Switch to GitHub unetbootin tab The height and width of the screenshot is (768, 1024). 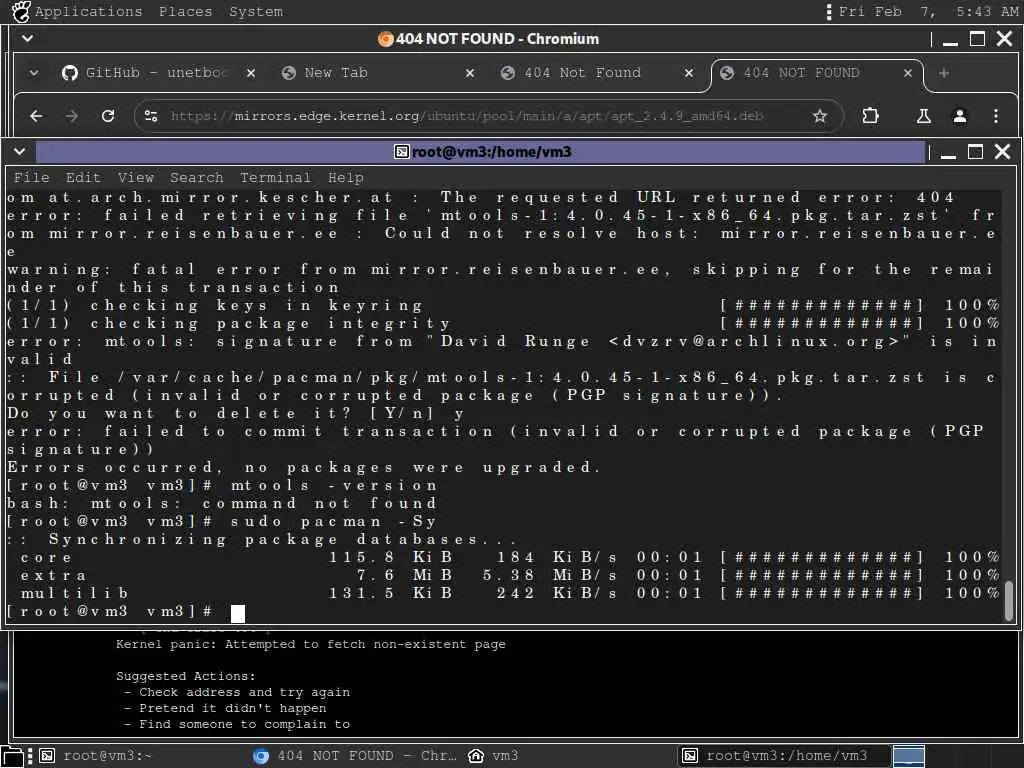coord(157,73)
